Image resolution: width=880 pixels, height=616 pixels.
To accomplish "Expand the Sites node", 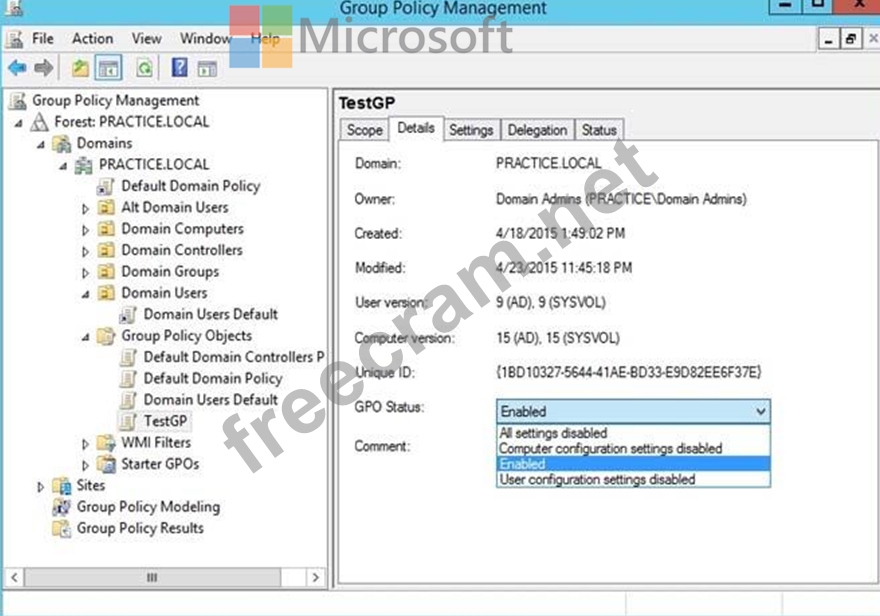I will 40,486.
